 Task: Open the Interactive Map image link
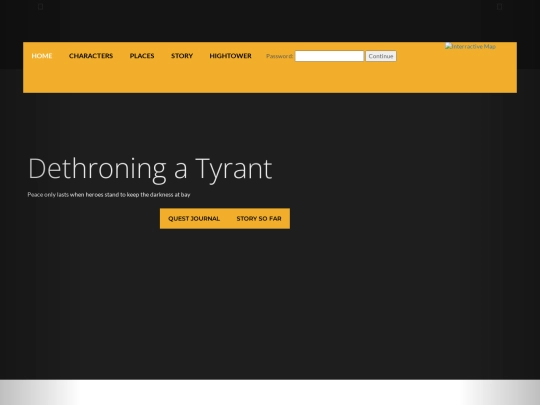pos(470,46)
